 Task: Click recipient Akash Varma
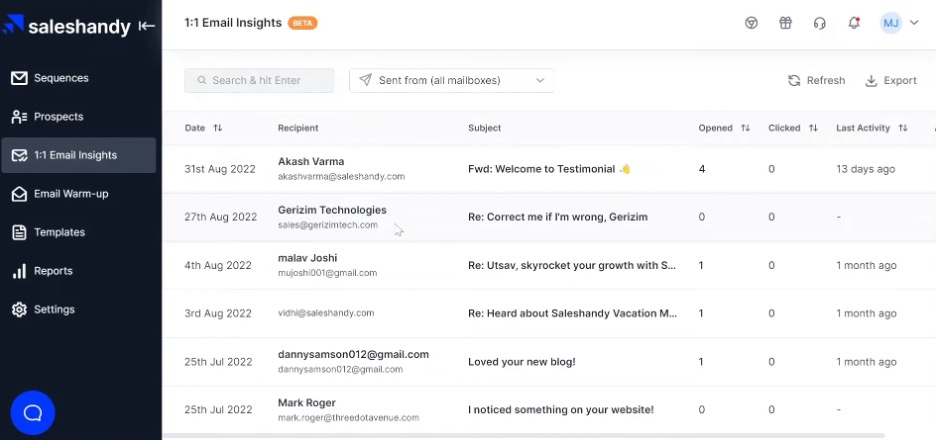[311, 162]
